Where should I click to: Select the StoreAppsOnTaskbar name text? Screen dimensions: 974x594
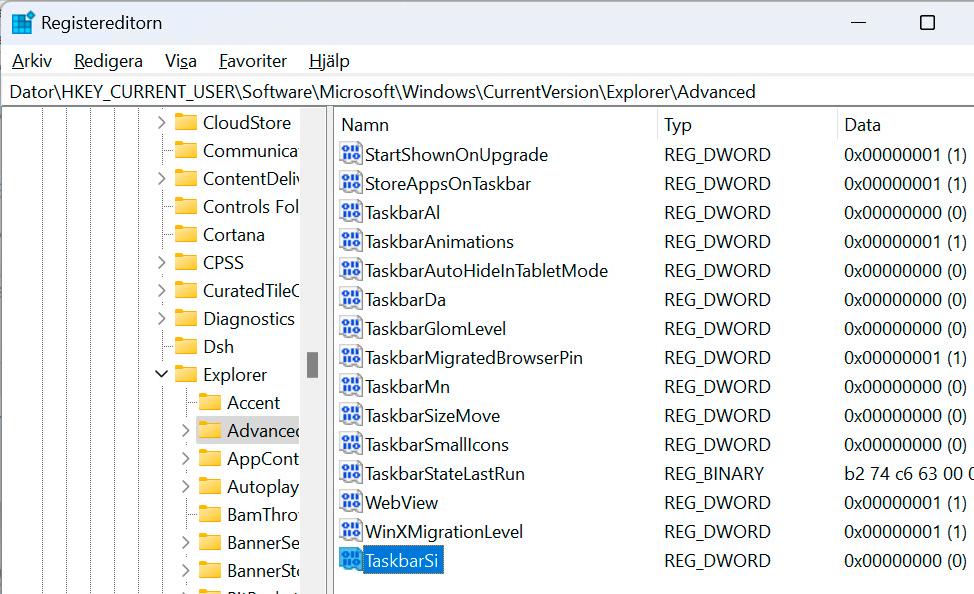448,183
